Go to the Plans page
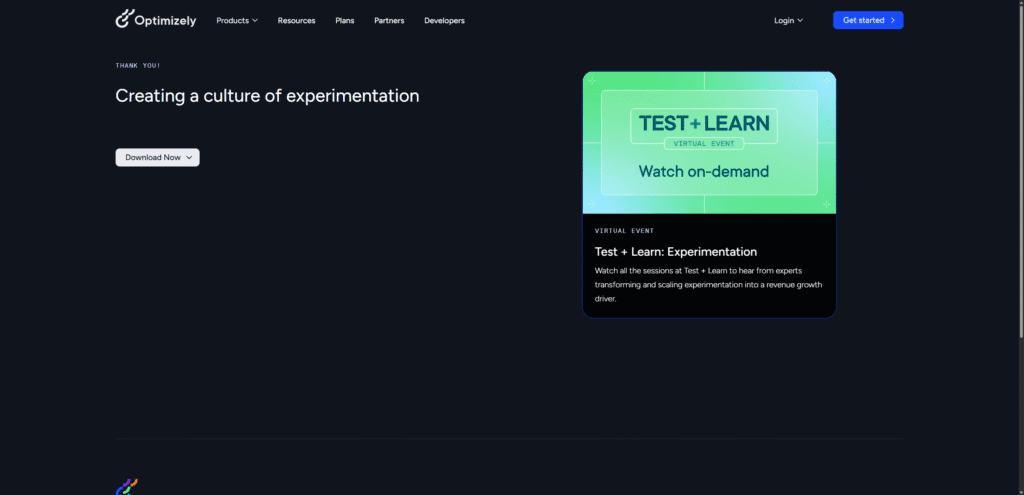Image resolution: width=1024 pixels, height=495 pixels. pyautogui.click(x=344, y=20)
